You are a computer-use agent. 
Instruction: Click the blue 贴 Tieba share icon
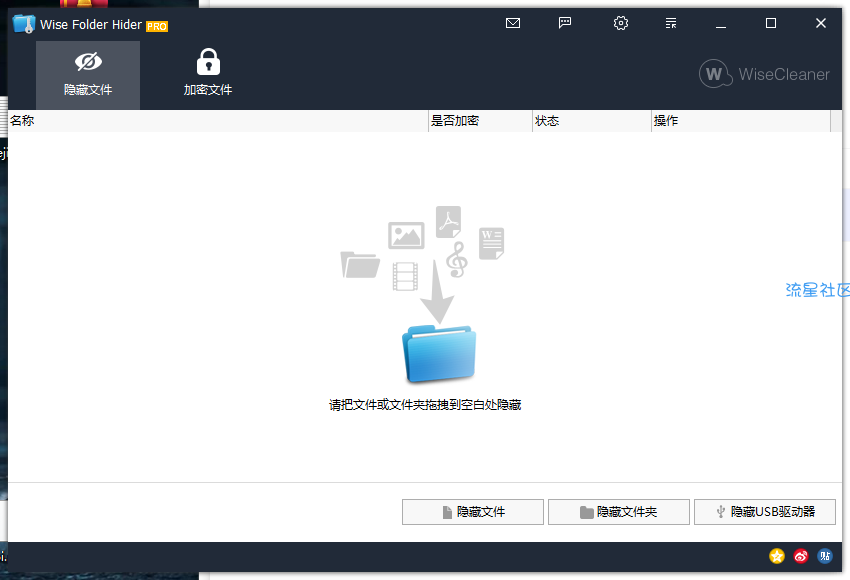click(x=825, y=556)
